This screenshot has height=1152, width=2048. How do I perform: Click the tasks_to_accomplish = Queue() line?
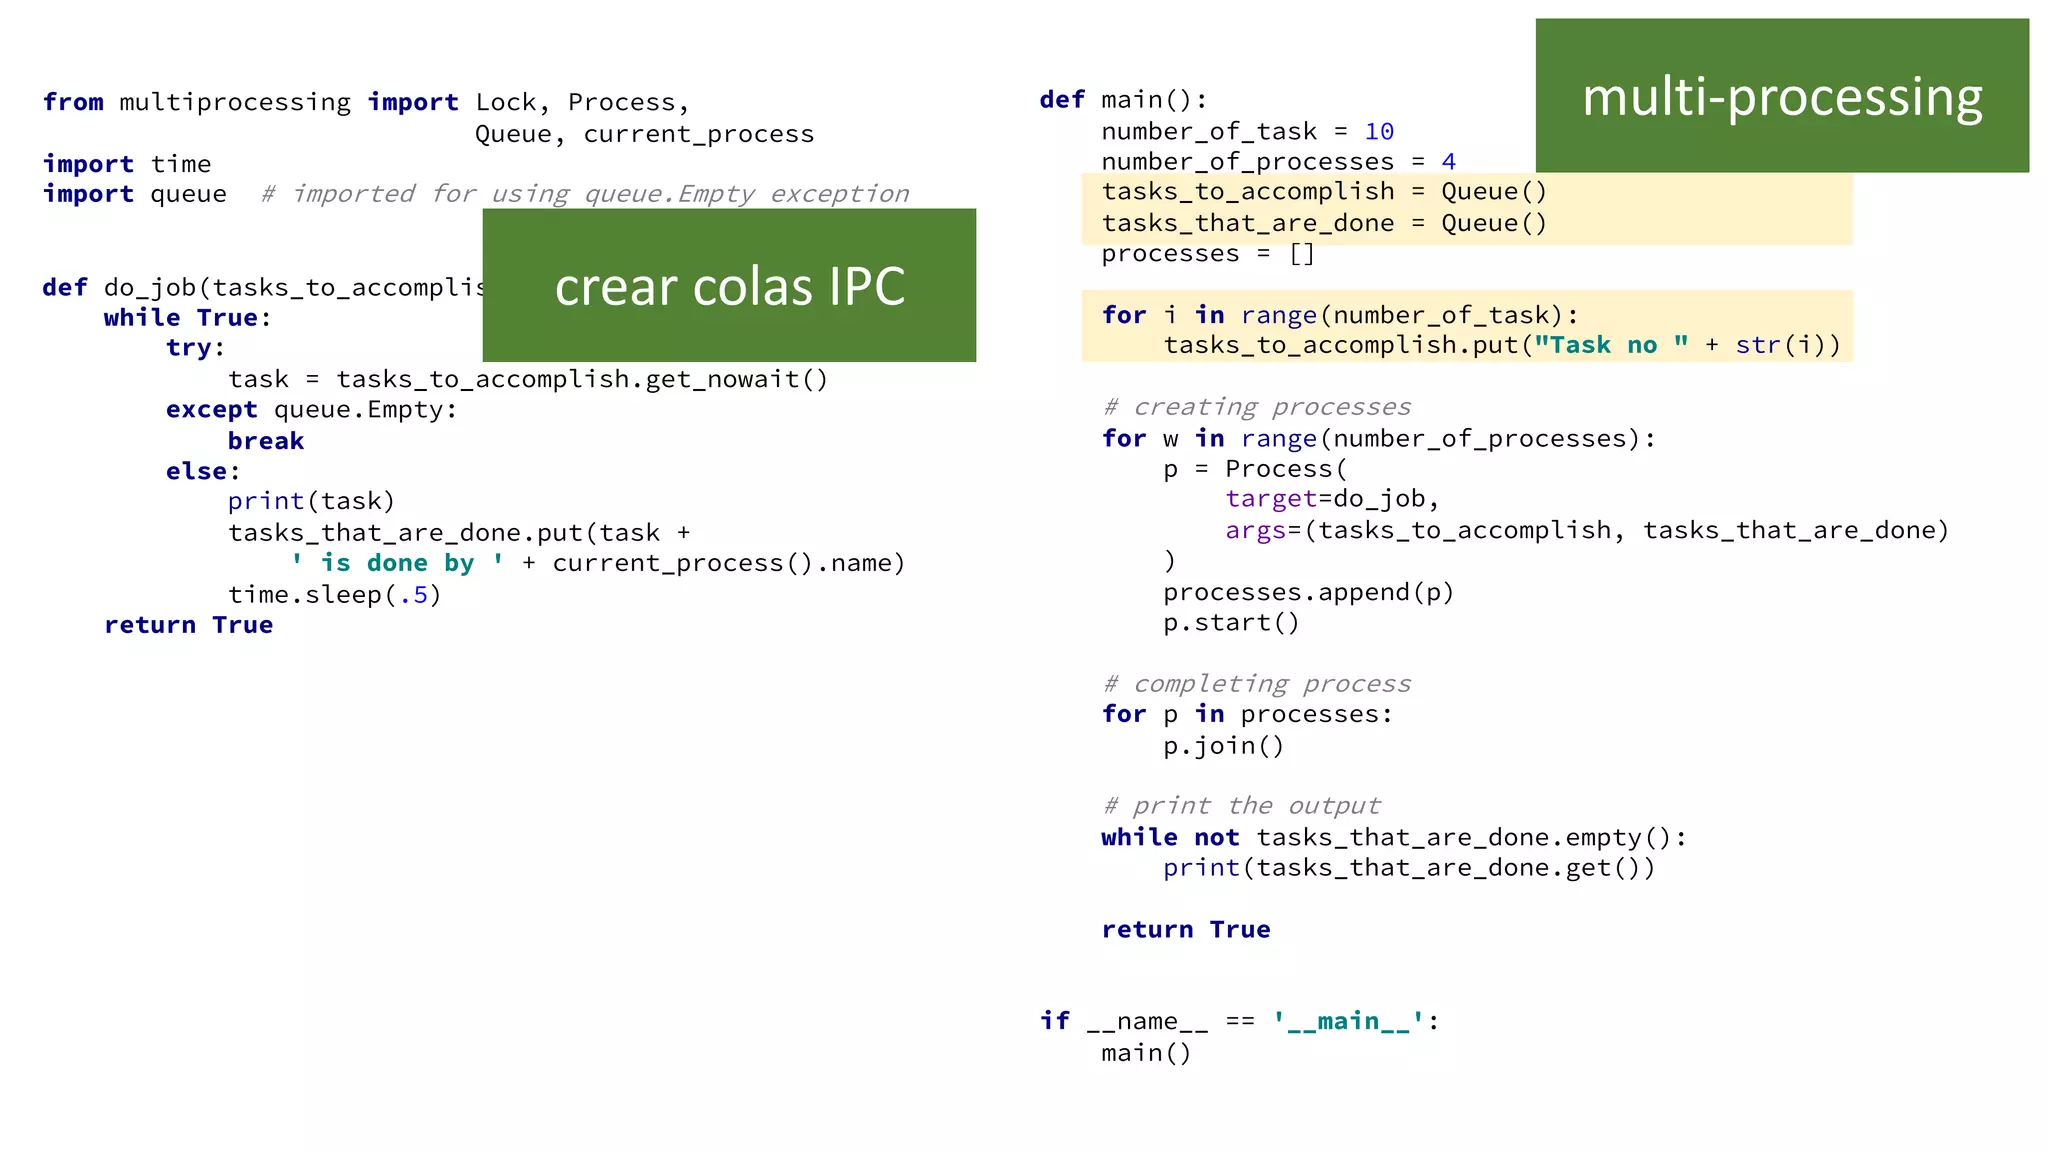click(x=1323, y=192)
